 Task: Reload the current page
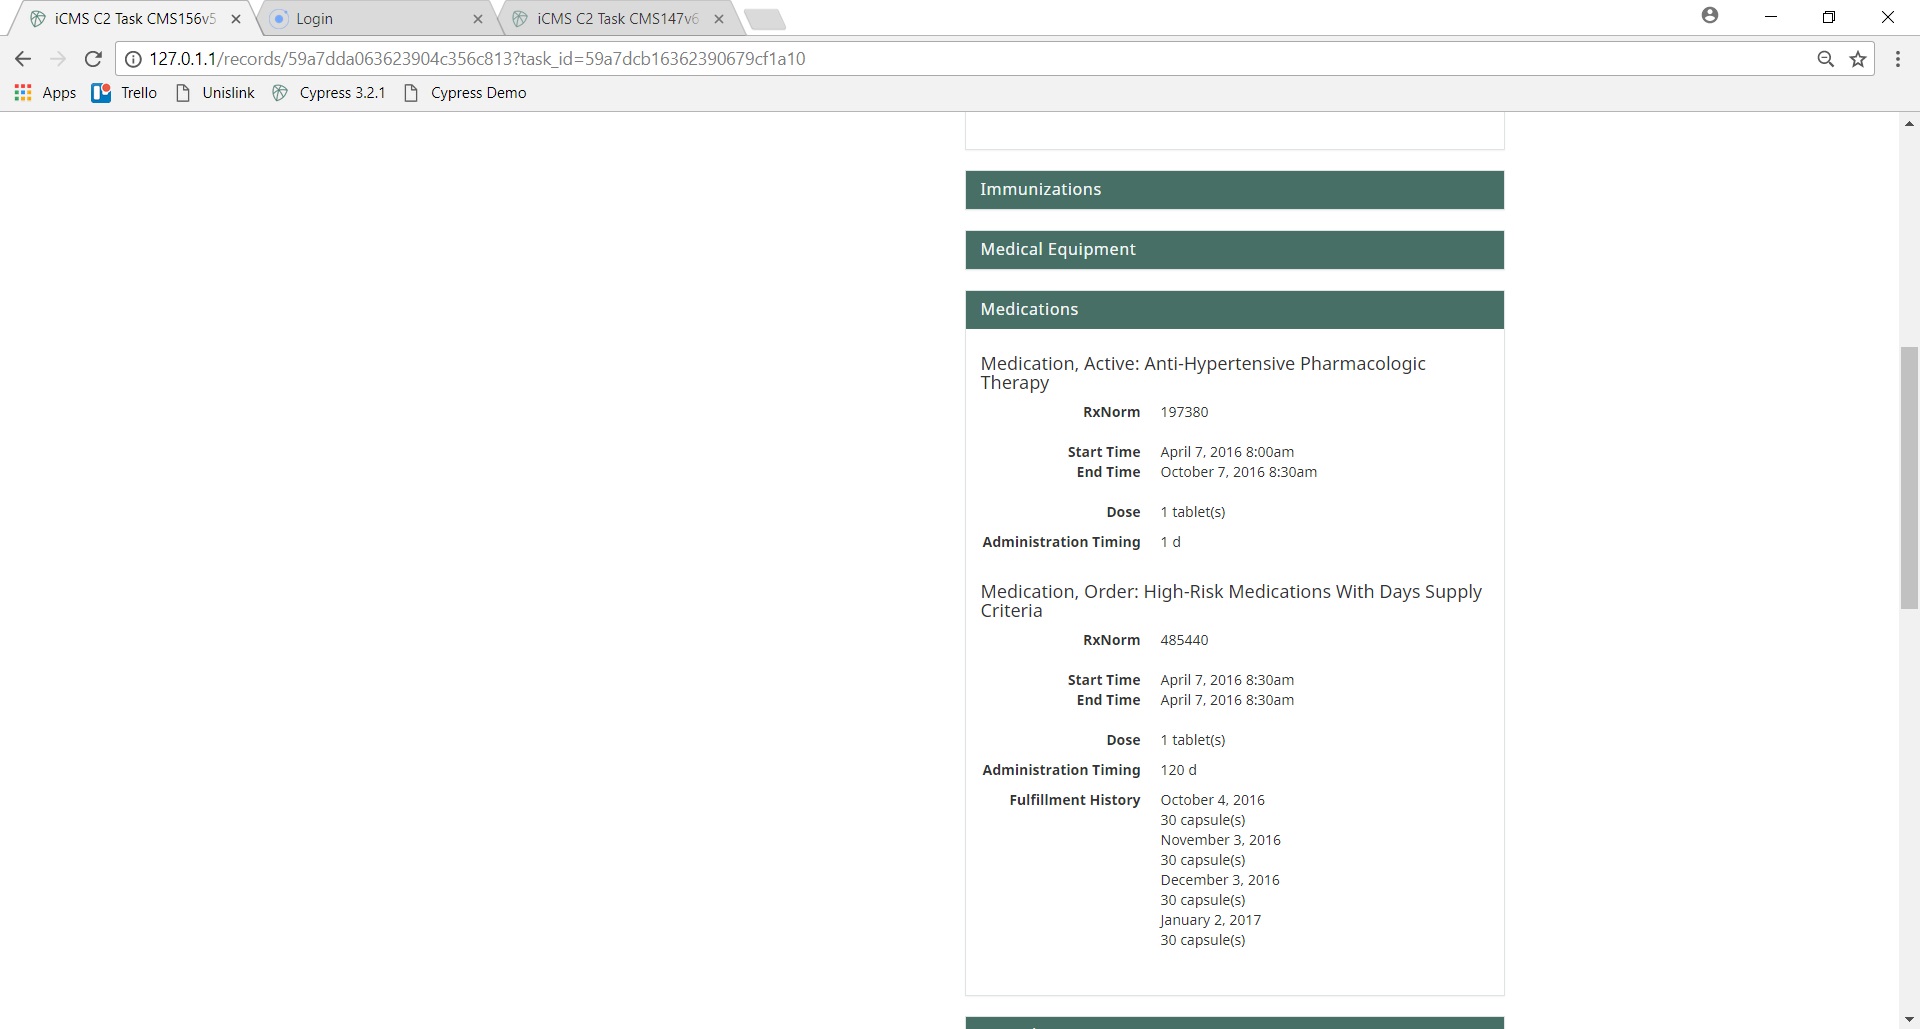point(93,59)
